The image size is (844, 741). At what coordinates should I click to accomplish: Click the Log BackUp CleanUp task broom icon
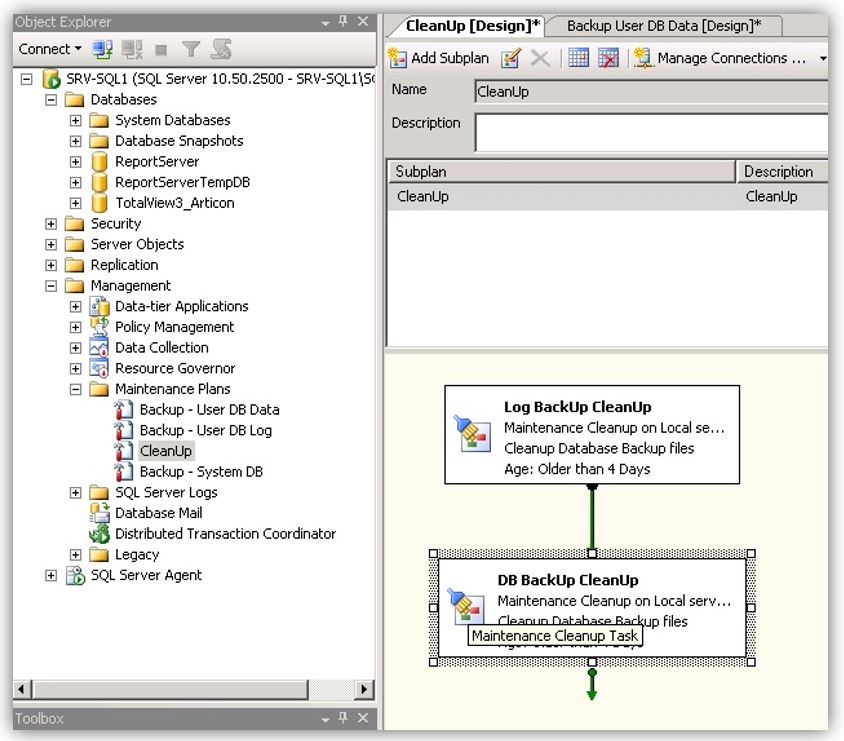(x=472, y=433)
